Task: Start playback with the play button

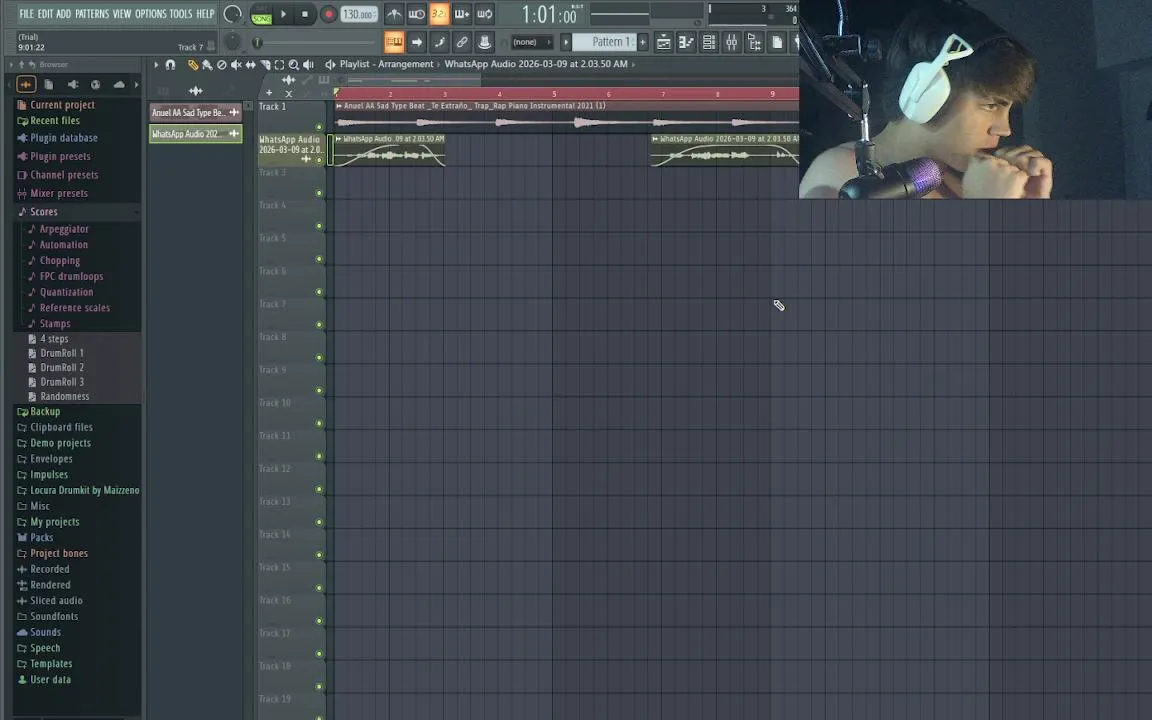Action: coord(284,14)
